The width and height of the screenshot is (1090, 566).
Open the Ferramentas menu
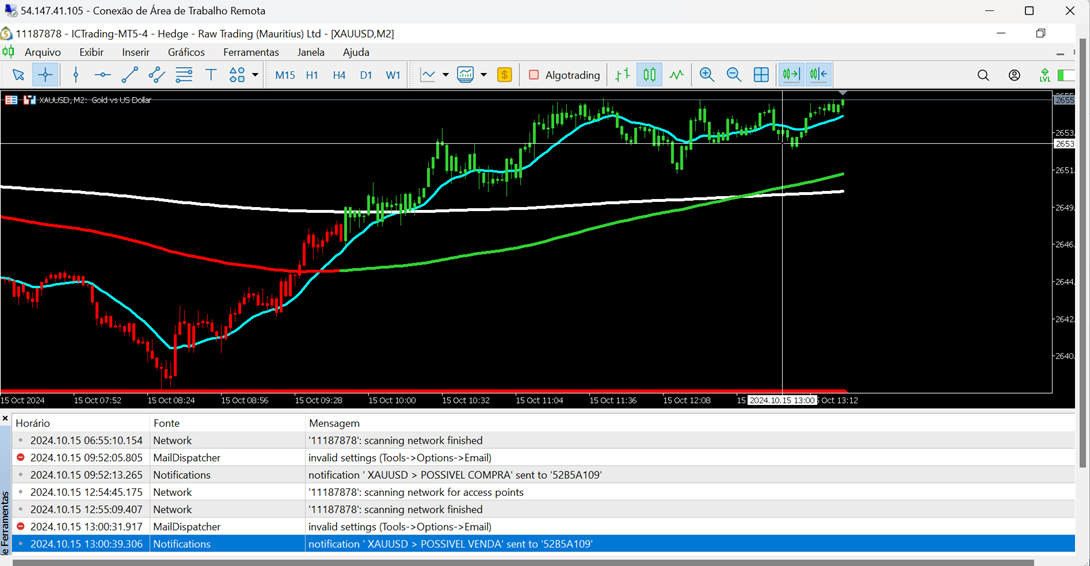[x=251, y=52]
